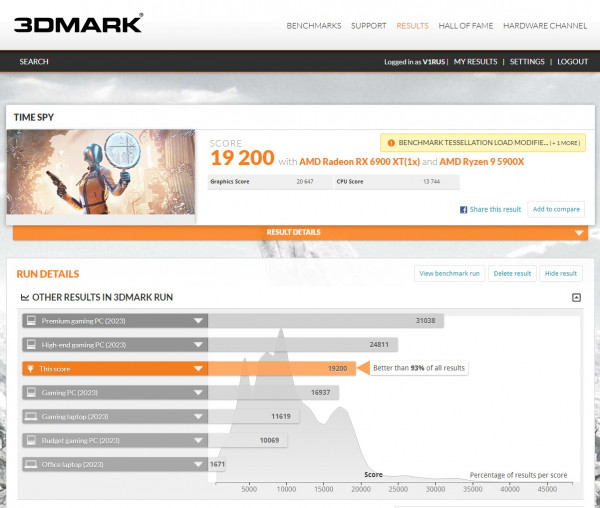
Task: Click the 11619 score bar
Action: coord(254,416)
